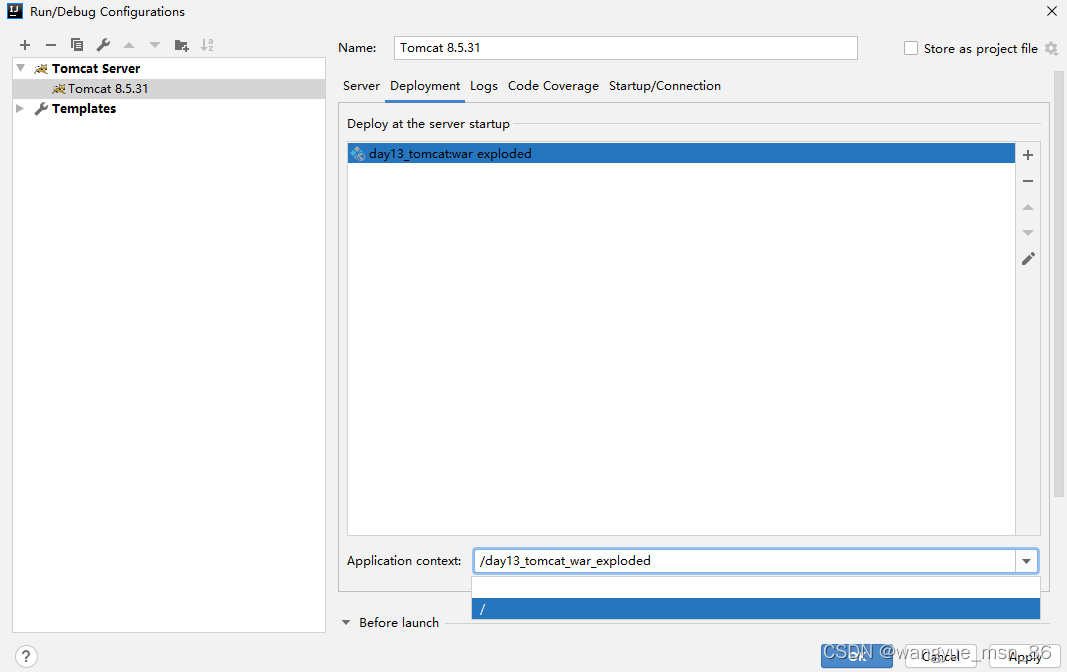Open the Logs tab

[x=484, y=86]
